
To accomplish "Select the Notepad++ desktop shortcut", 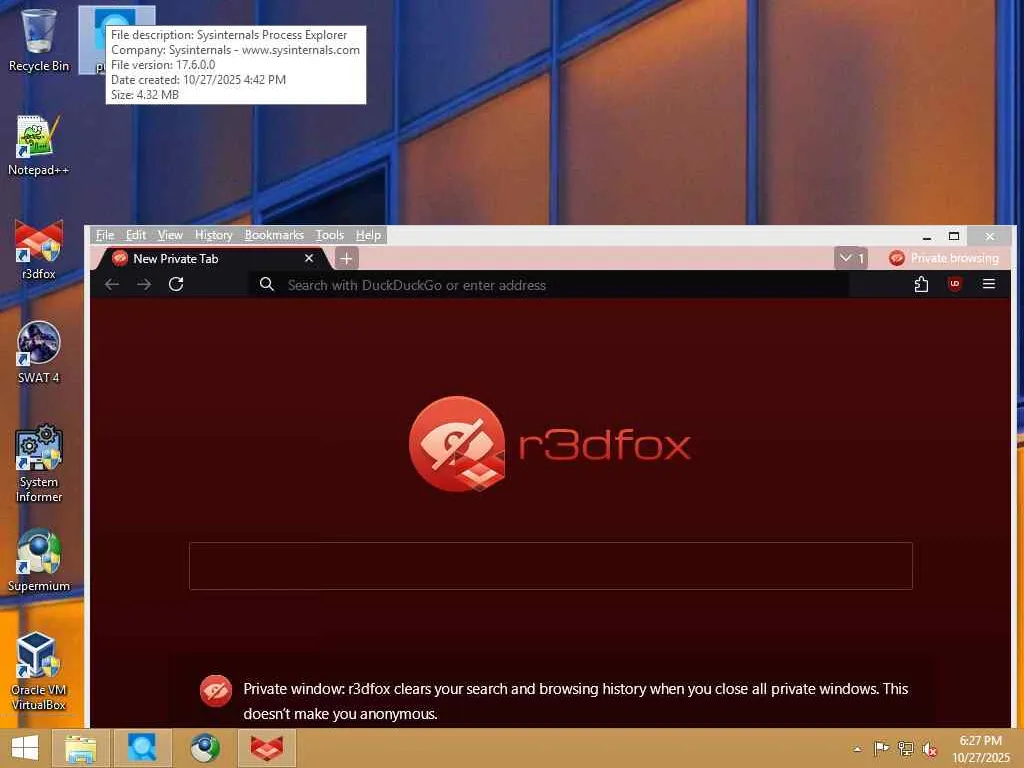I will pos(39,145).
